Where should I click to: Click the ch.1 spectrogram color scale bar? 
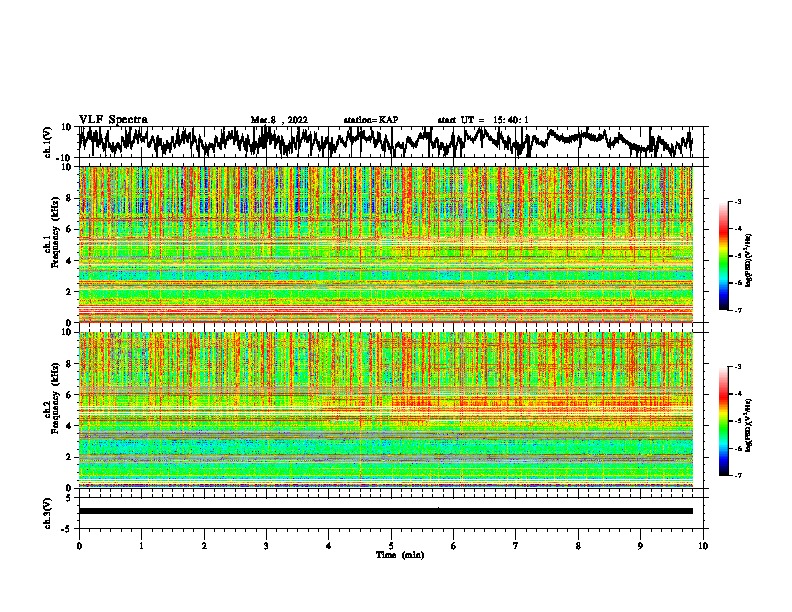pos(724,256)
